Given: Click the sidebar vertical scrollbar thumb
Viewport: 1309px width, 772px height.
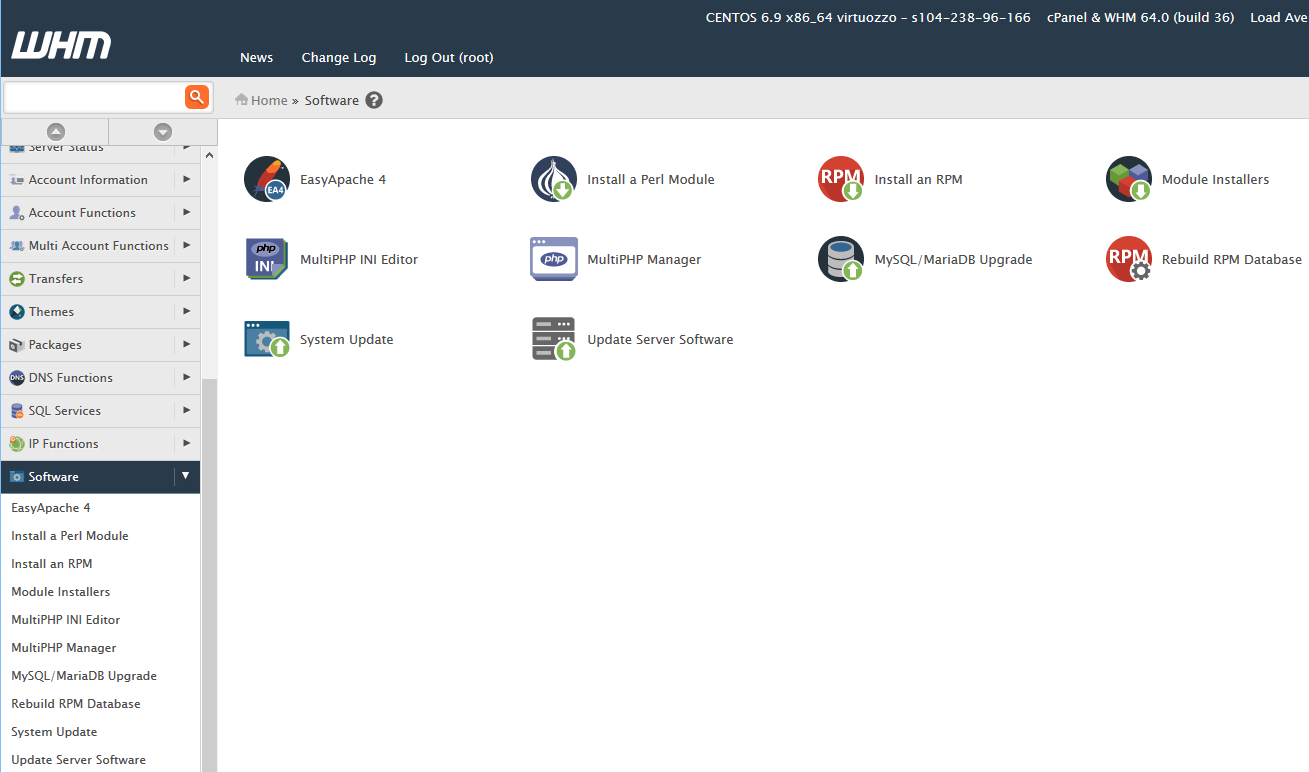Looking at the screenshot, I should 209,575.
